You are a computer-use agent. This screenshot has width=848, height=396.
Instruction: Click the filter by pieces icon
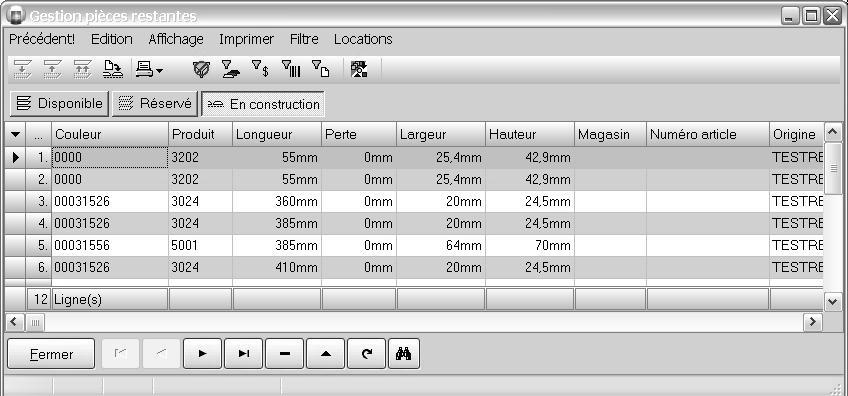[x=231, y=69]
